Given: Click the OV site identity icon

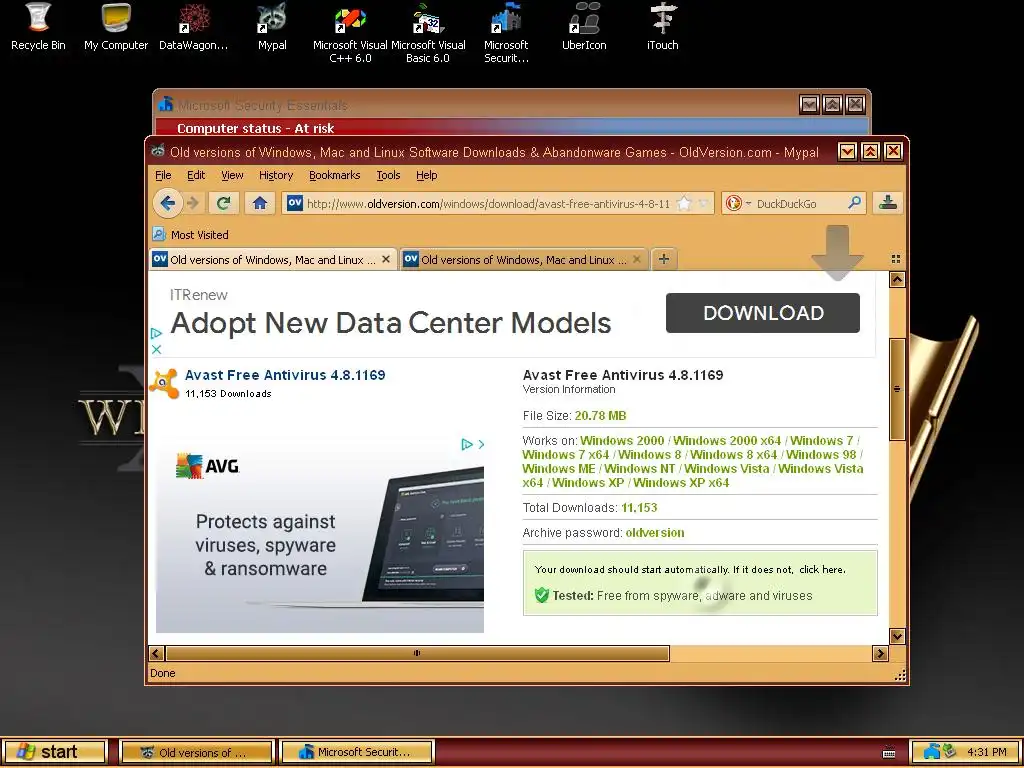Looking at the screenshot, I should (x=295, y=203).
